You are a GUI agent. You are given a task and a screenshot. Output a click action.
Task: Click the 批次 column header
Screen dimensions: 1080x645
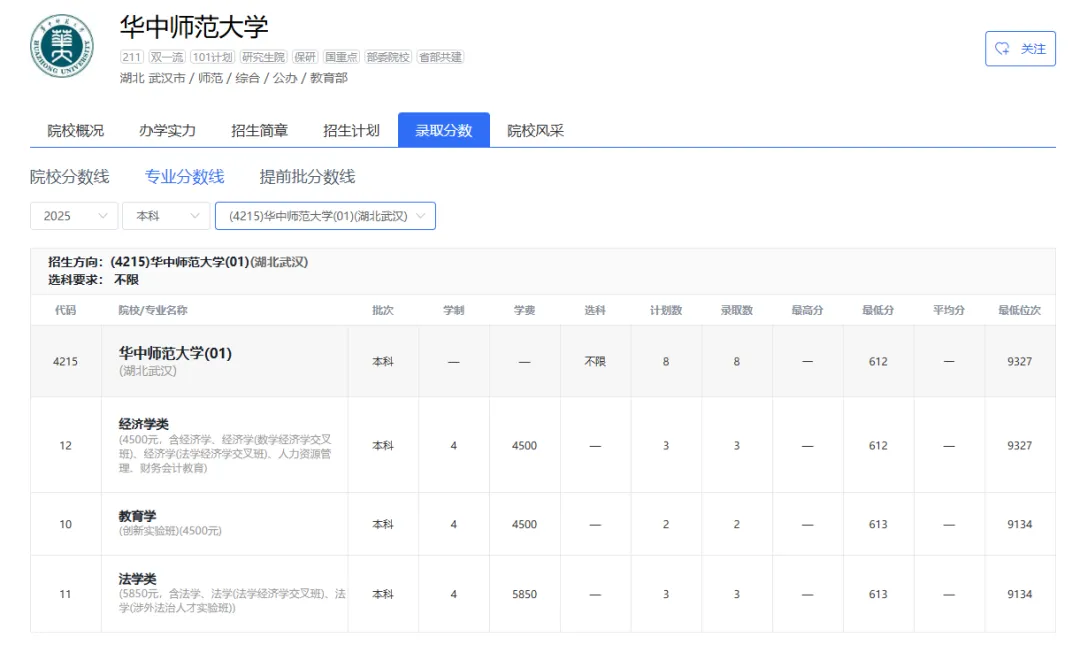[383, 310]
